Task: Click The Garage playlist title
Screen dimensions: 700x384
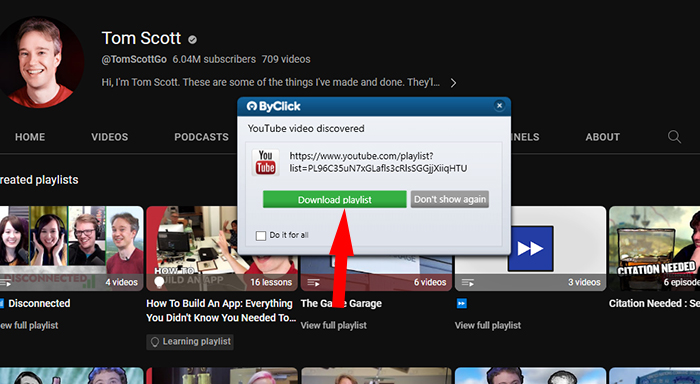Action: pos(341,304)
